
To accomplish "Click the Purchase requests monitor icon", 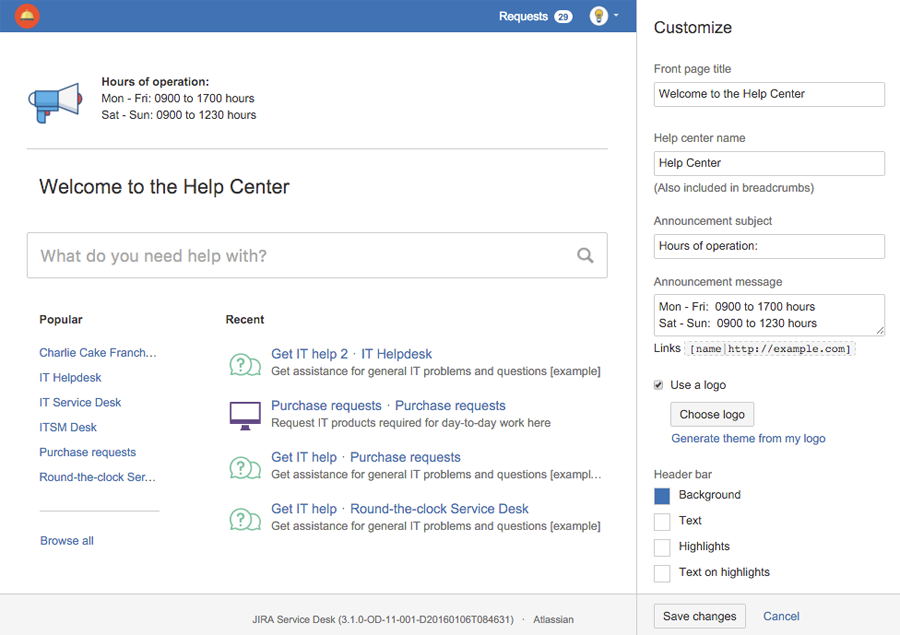I will (x=245, y=414).
